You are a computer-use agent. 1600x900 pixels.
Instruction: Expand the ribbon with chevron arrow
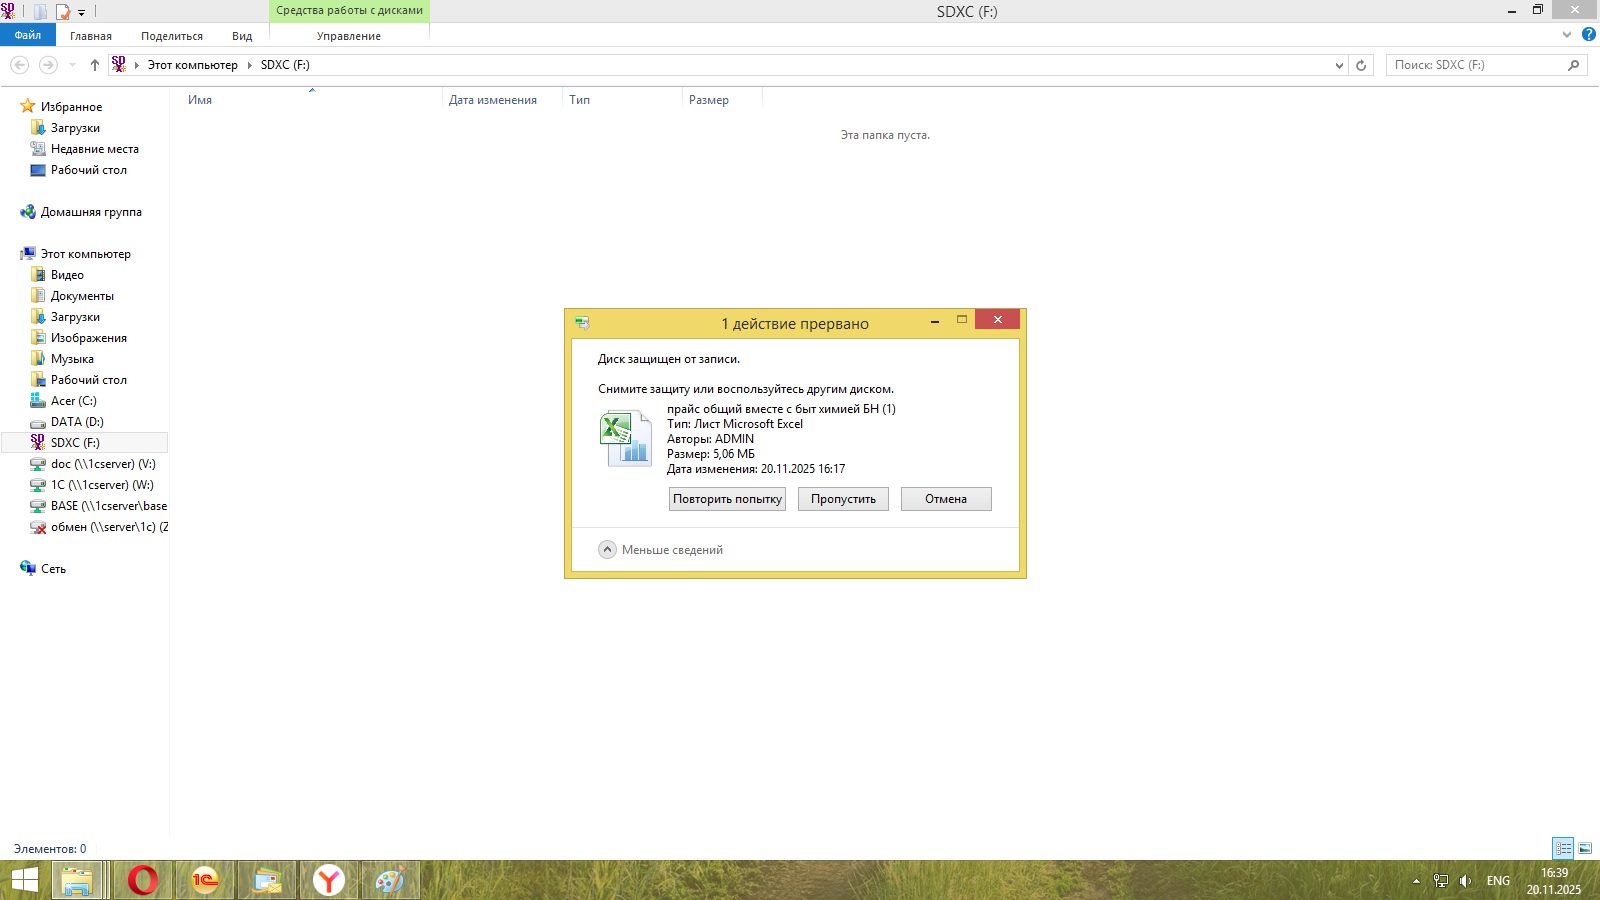[x=1567, y=35]
